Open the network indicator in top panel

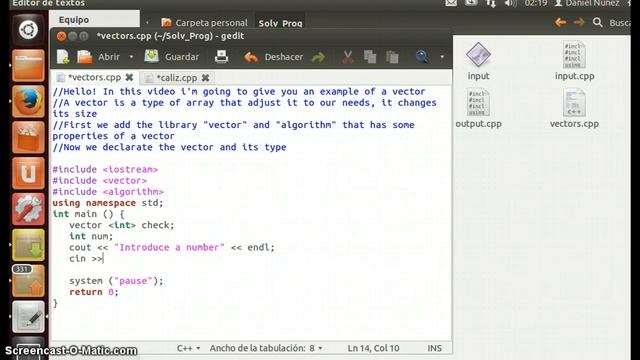[x=491, y=3]
